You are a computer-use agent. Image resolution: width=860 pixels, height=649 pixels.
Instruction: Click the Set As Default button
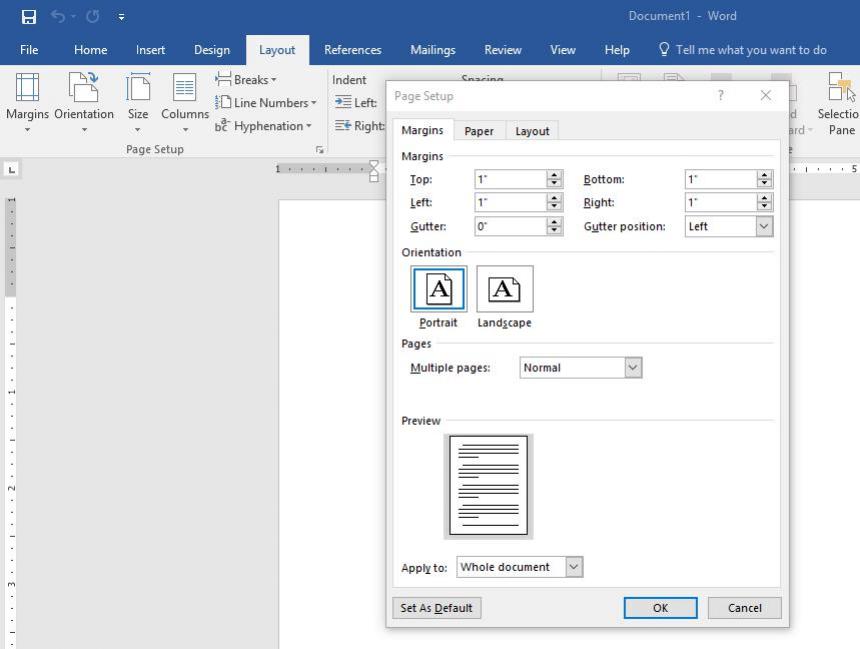point(437,608)
